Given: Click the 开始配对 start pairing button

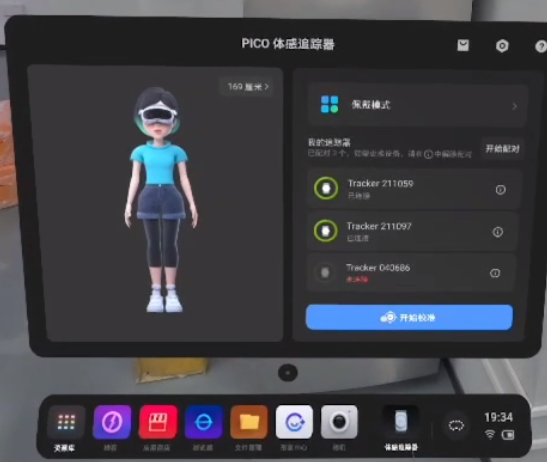Looking at the screenshot, I should (x=502, y=149).
